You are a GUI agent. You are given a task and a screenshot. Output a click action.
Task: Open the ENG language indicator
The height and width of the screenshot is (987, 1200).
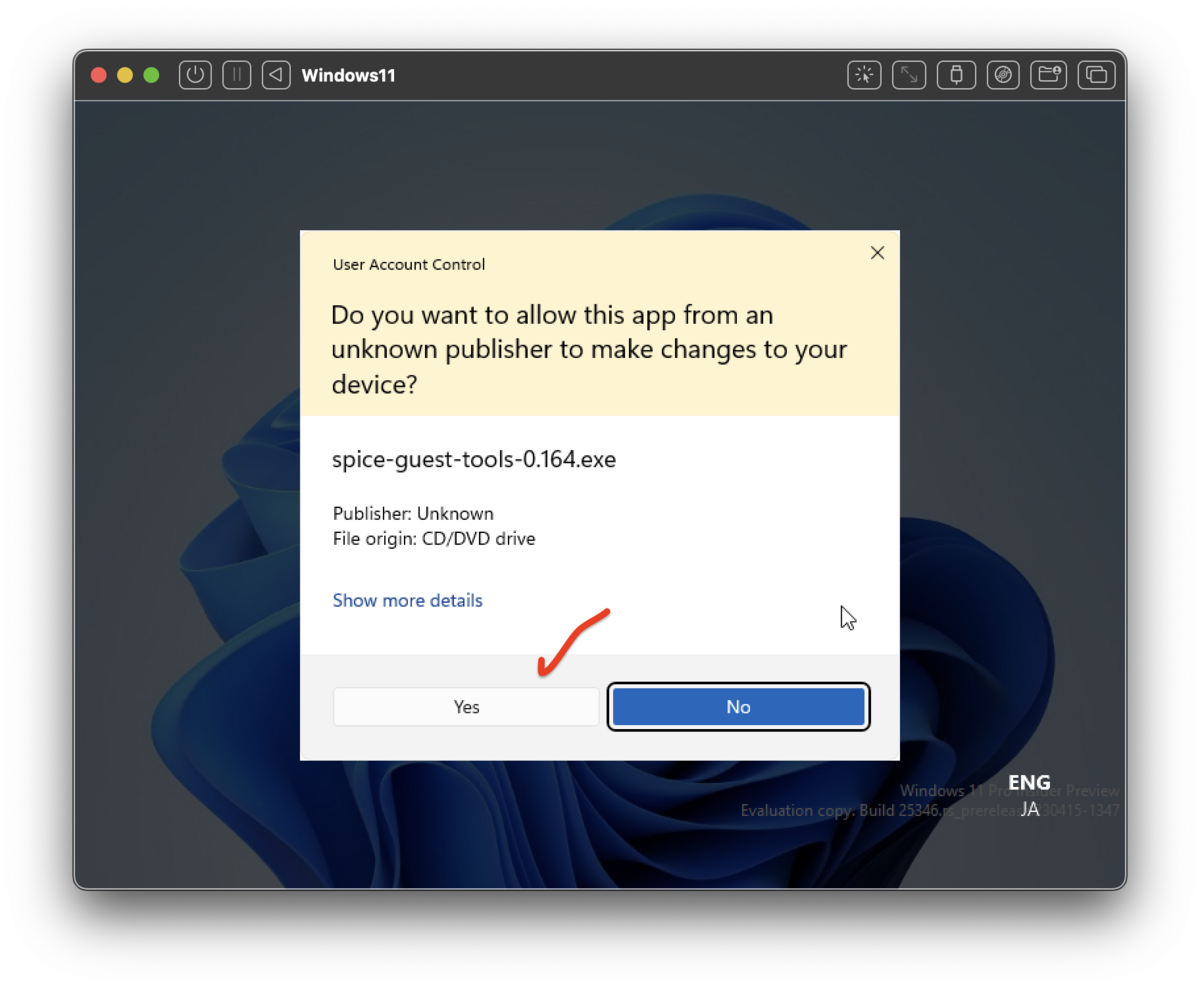click(x=1029, y=782)
